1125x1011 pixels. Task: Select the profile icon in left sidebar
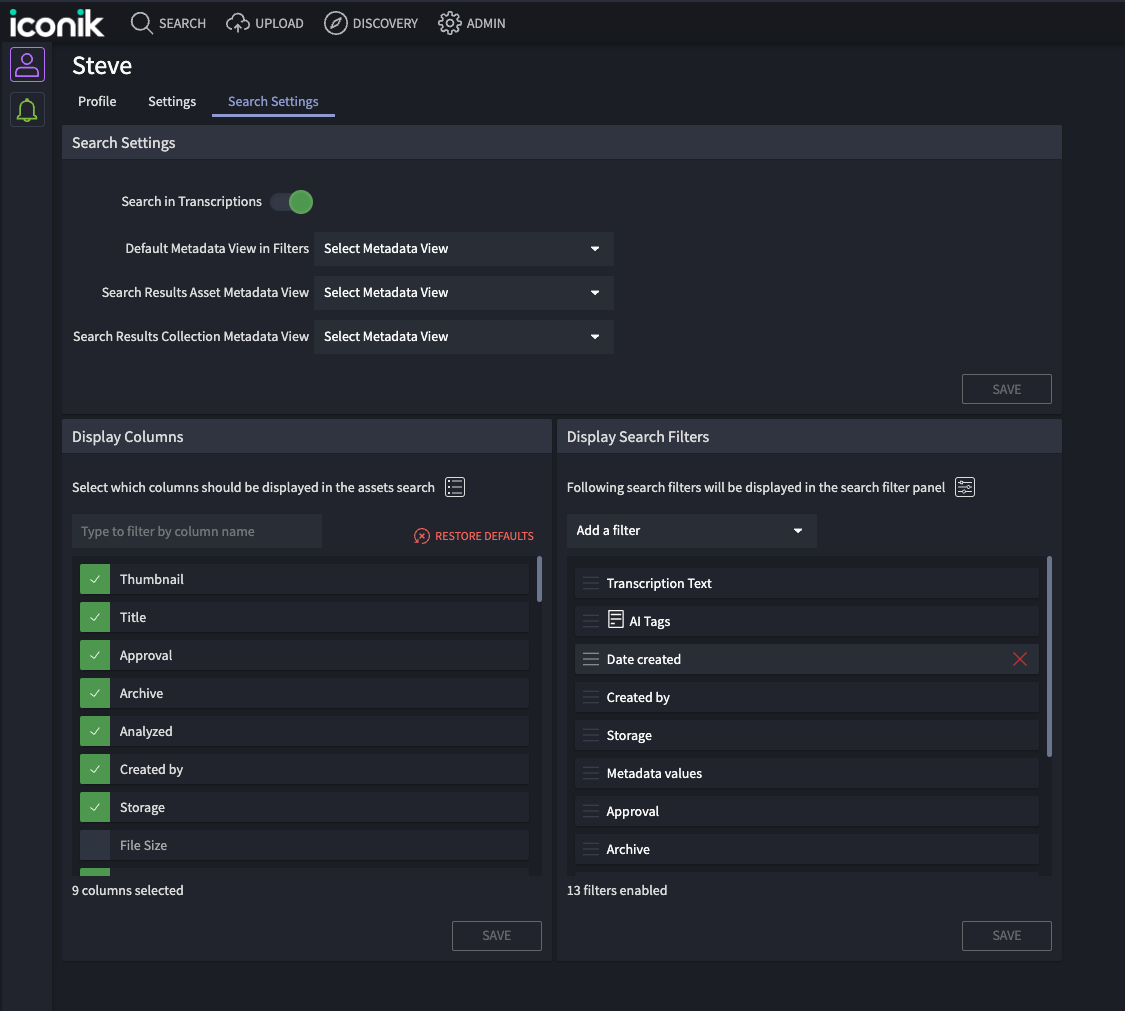click(x=27, y=64)
